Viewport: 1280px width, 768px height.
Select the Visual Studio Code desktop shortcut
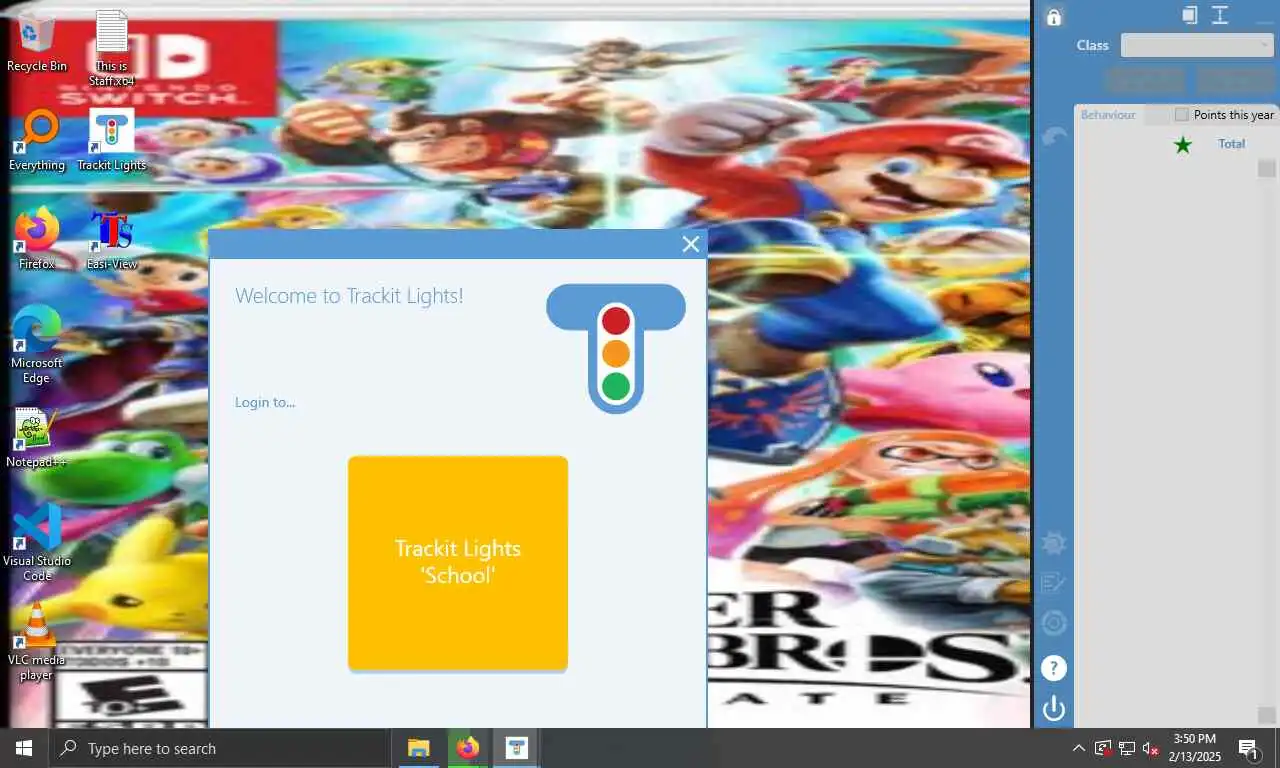[x=37, y=543]
